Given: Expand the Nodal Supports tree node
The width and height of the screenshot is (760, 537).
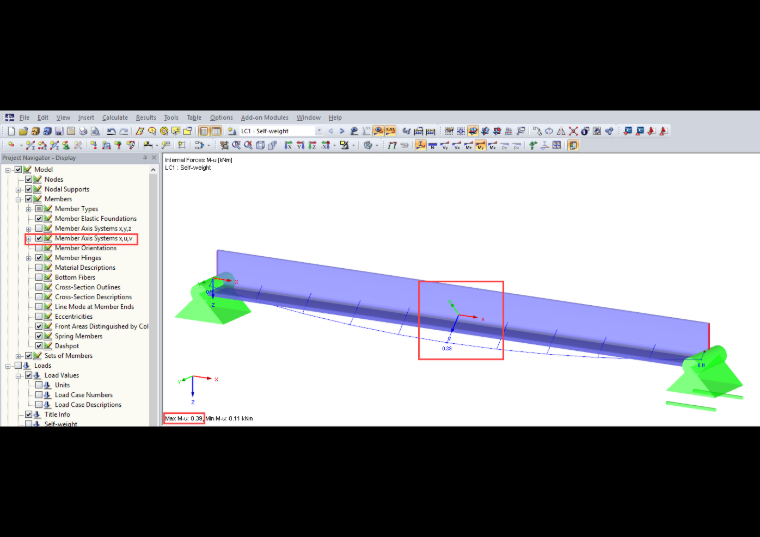Looking at the screenshot, I should (x=18, y=190).
